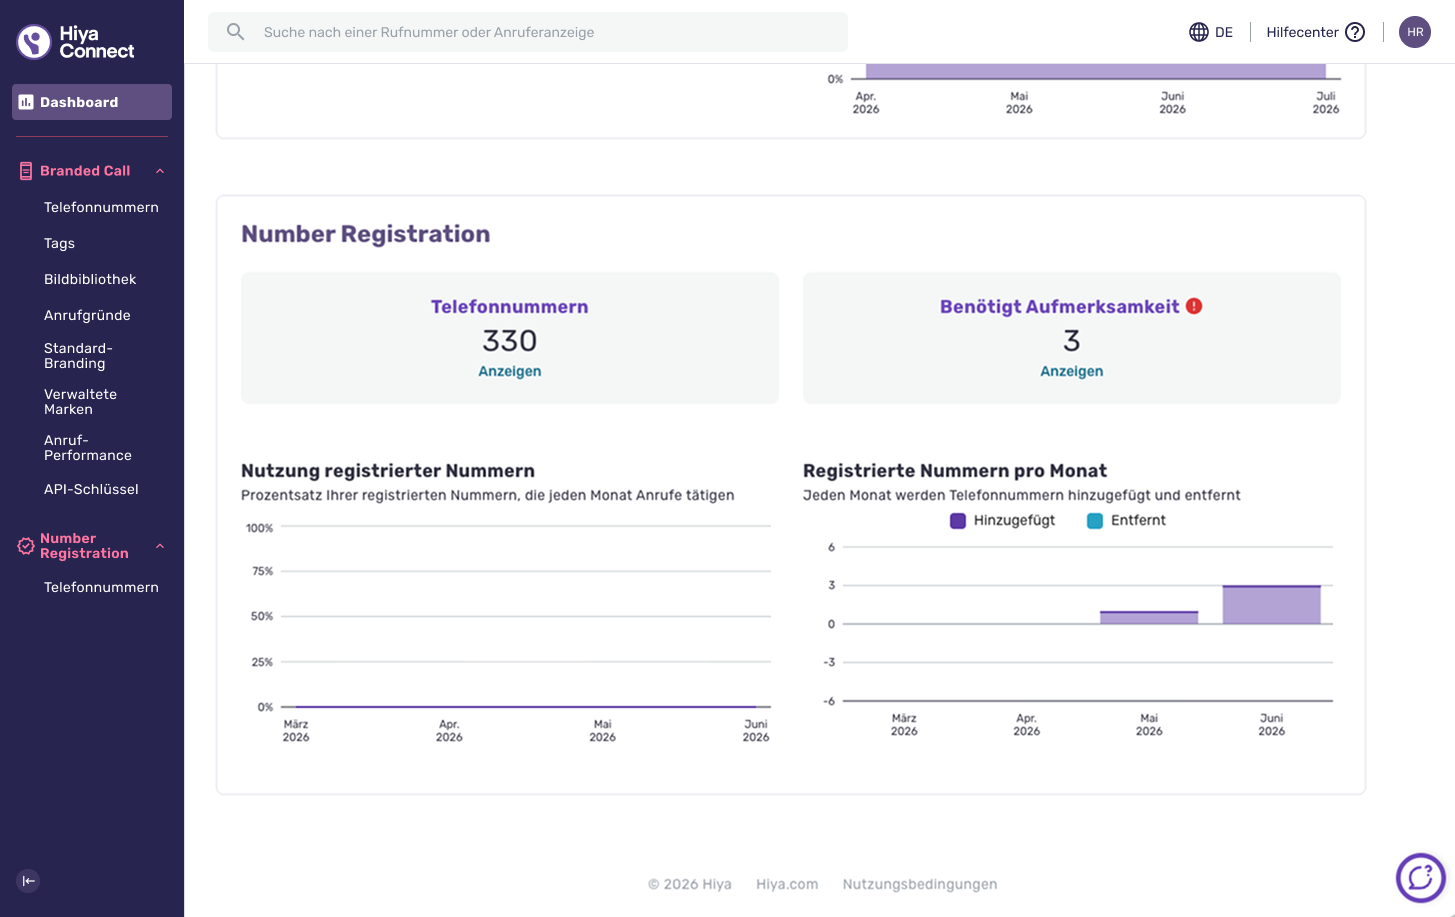Screen dimensions: 1455x917
Task: Open Bildbibliothek in the sidebar
Action: [x=90, y=279]
